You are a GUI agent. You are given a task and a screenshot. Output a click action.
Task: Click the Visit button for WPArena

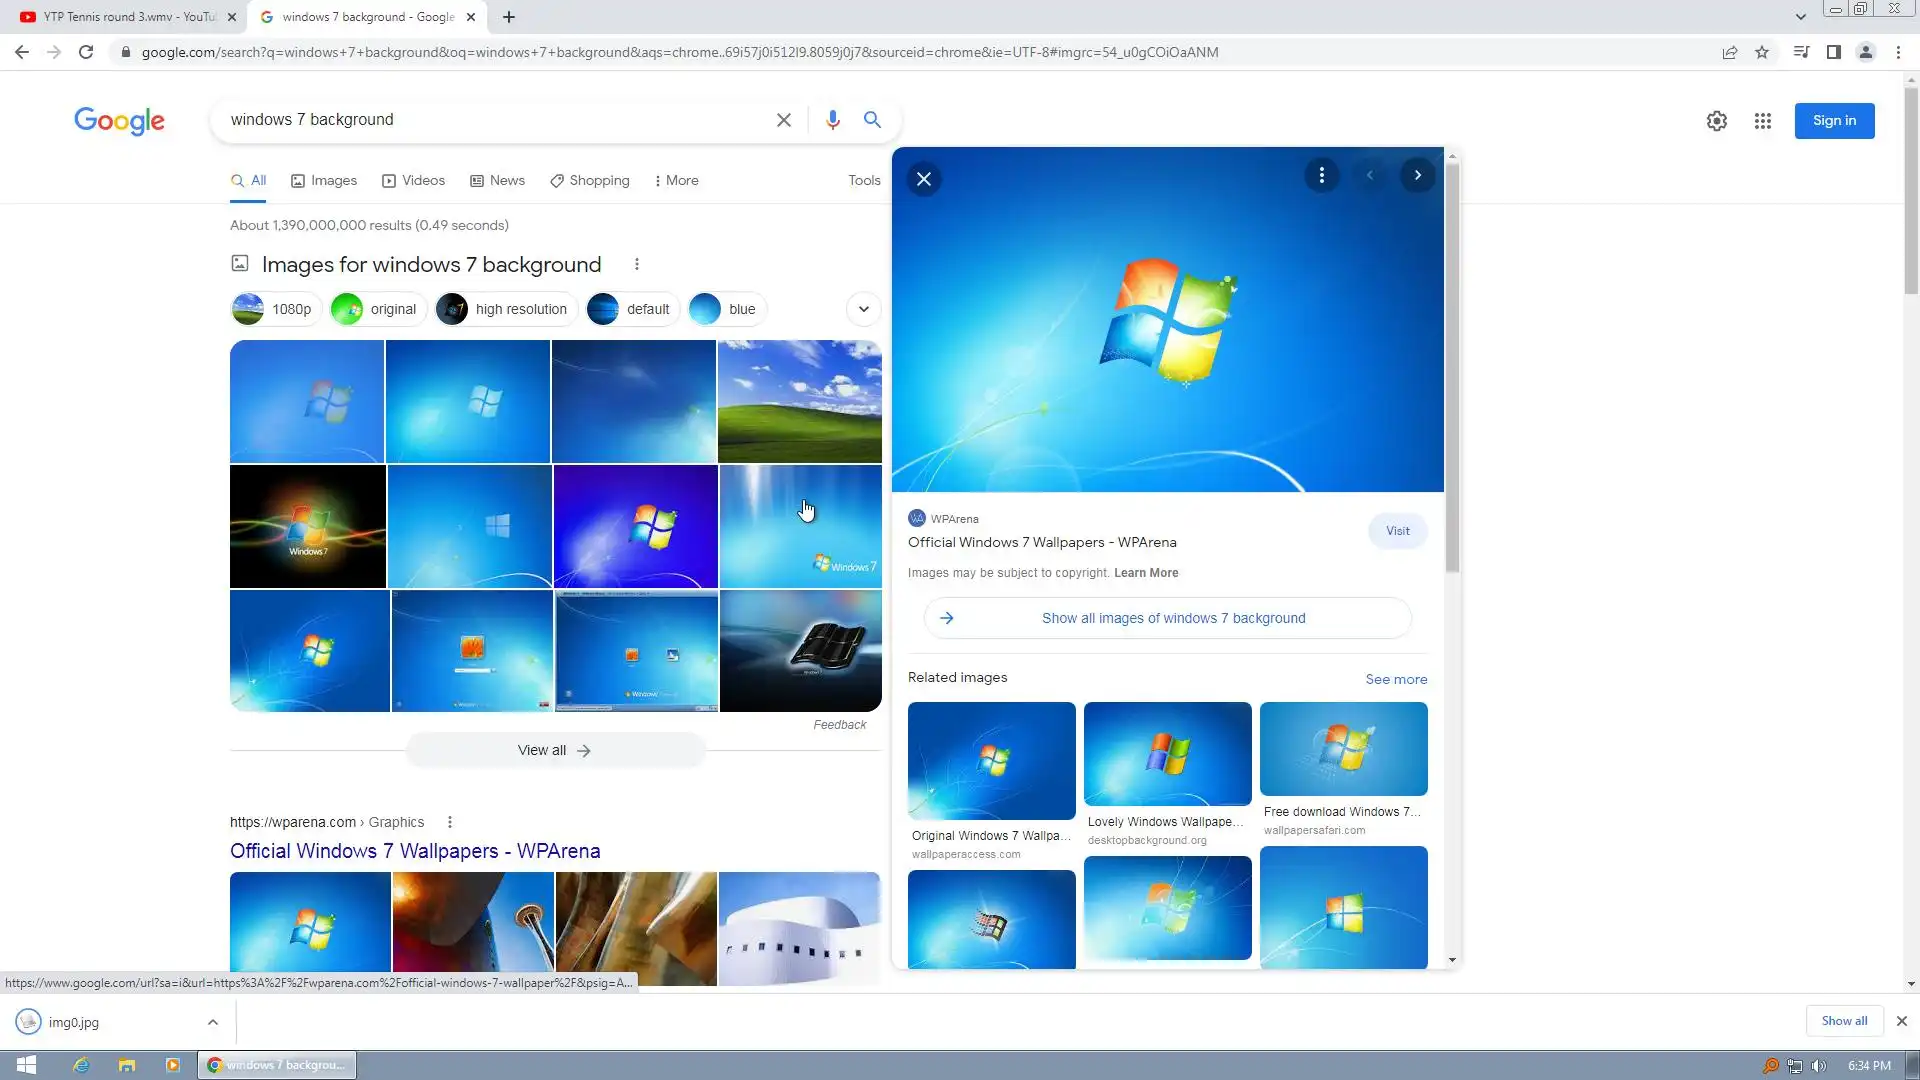click(1397, 531)
